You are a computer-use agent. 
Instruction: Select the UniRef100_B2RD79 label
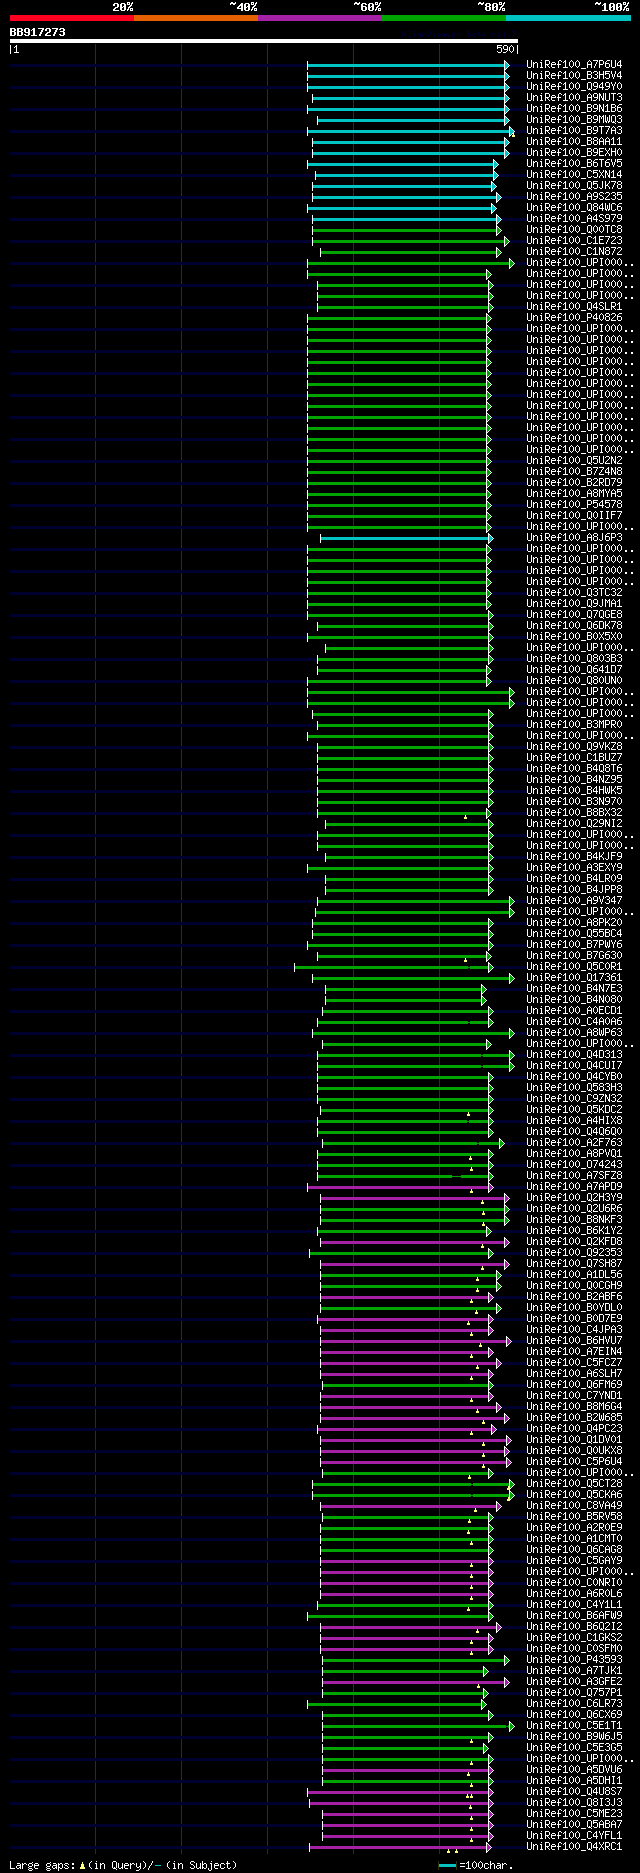point(574,483)
